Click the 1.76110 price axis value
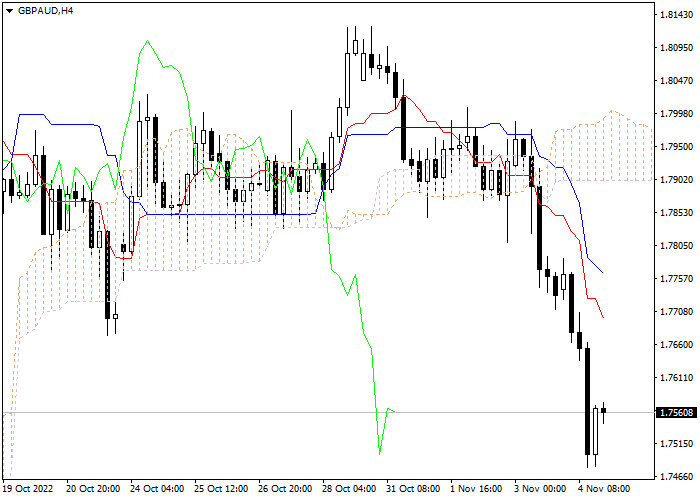700x500 pixels. pos(677,378)
